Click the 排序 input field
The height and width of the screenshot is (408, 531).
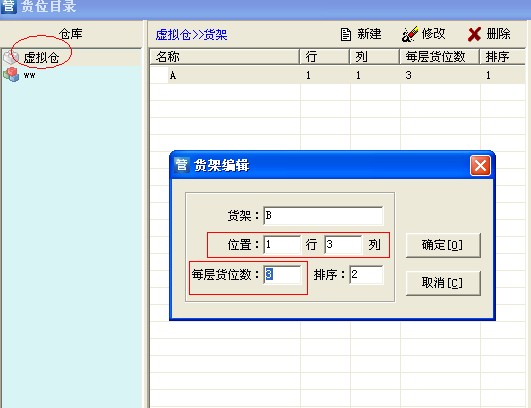point(366,274)
